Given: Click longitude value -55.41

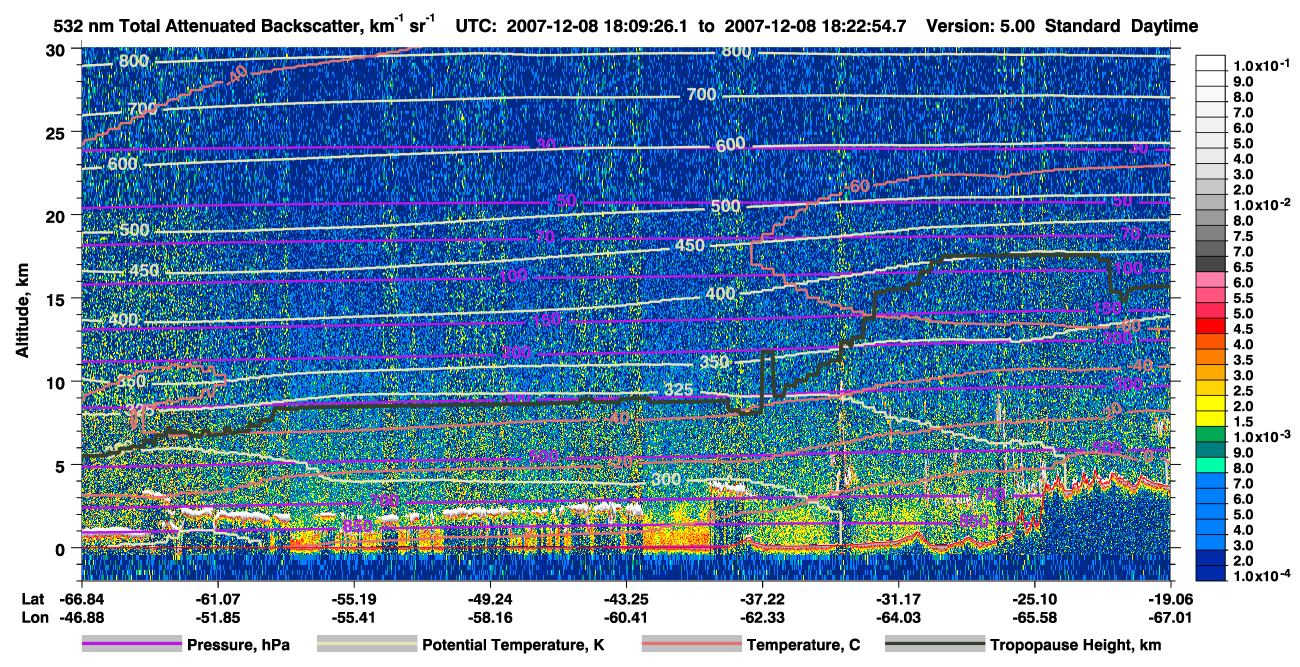Looking at the screenshot, I should [x=354, y=617].
